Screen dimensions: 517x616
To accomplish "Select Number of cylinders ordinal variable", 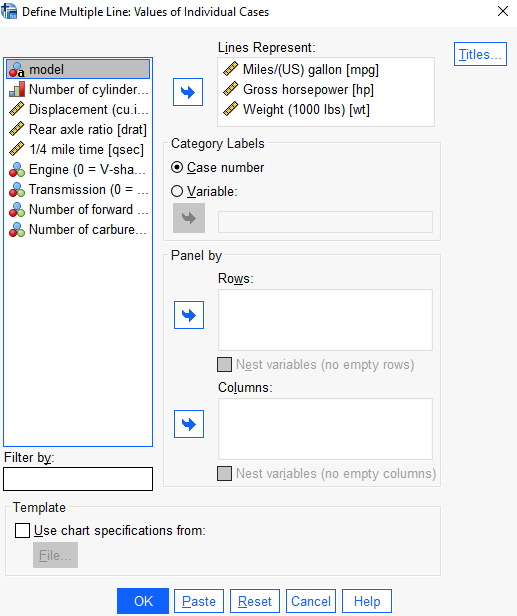I will [x=78, y=90].
